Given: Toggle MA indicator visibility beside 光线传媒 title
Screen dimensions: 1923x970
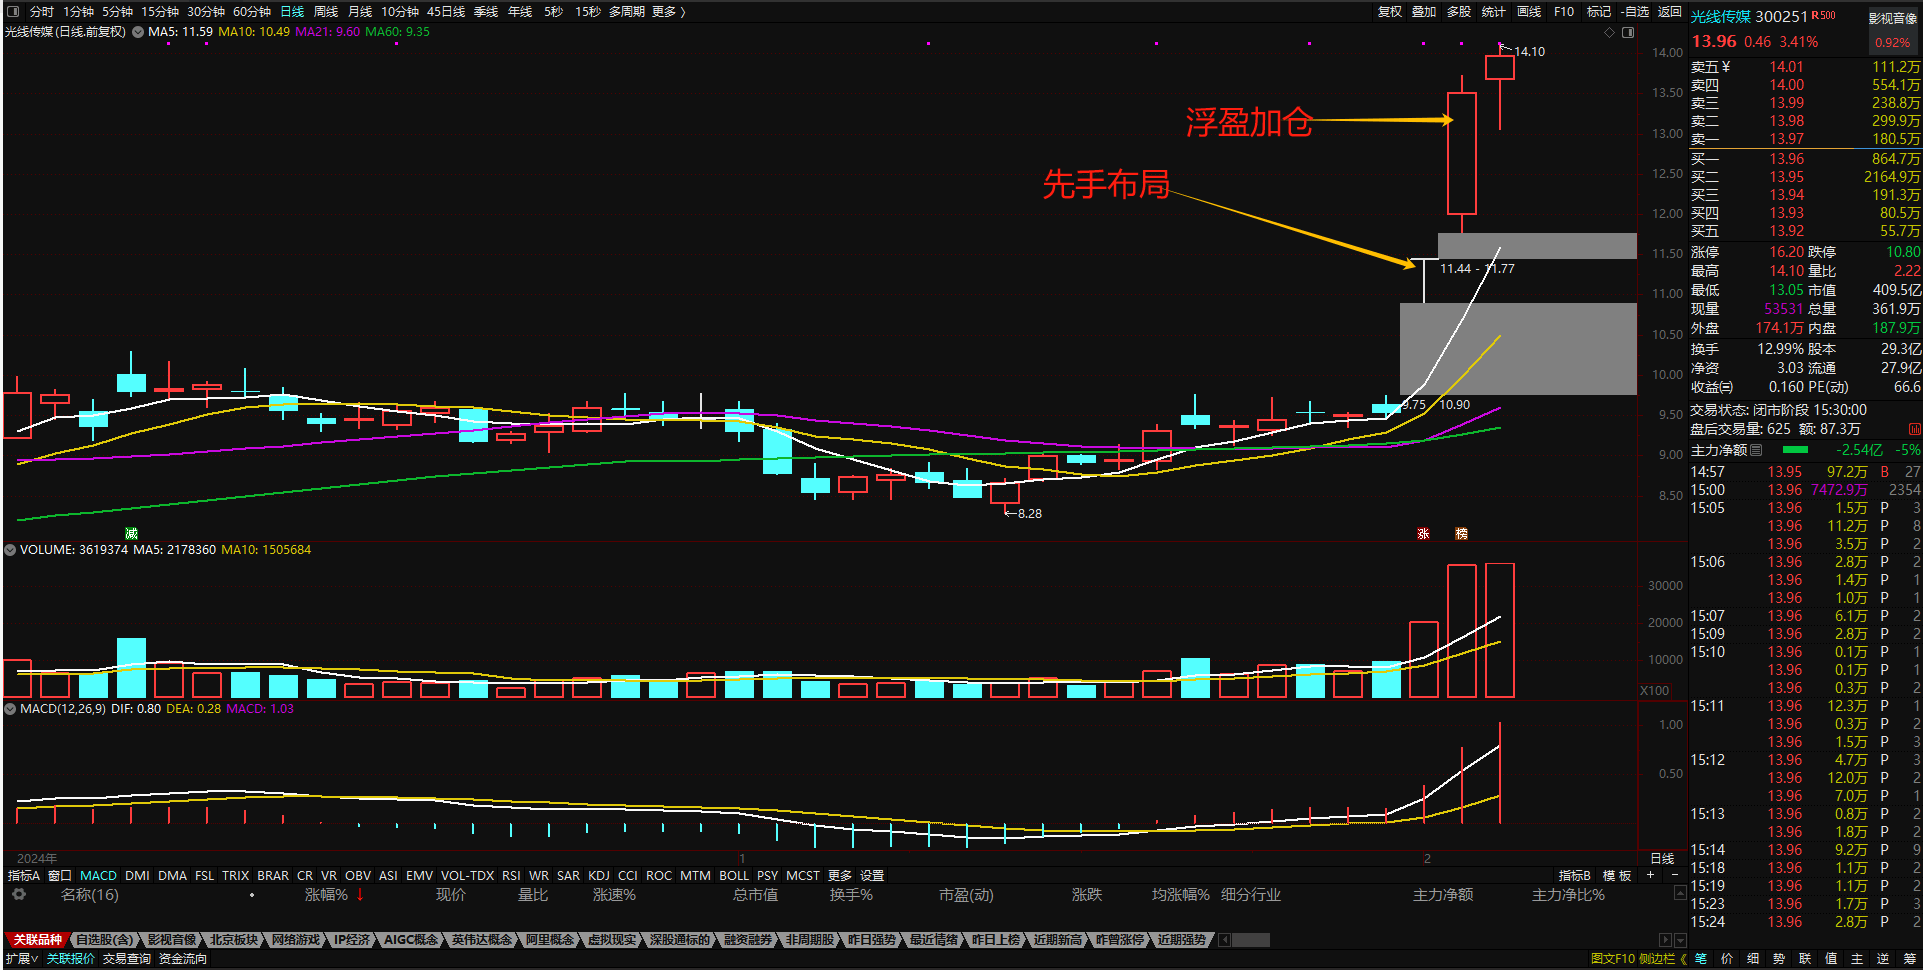Looking at the screenshot, I should 138,32.
